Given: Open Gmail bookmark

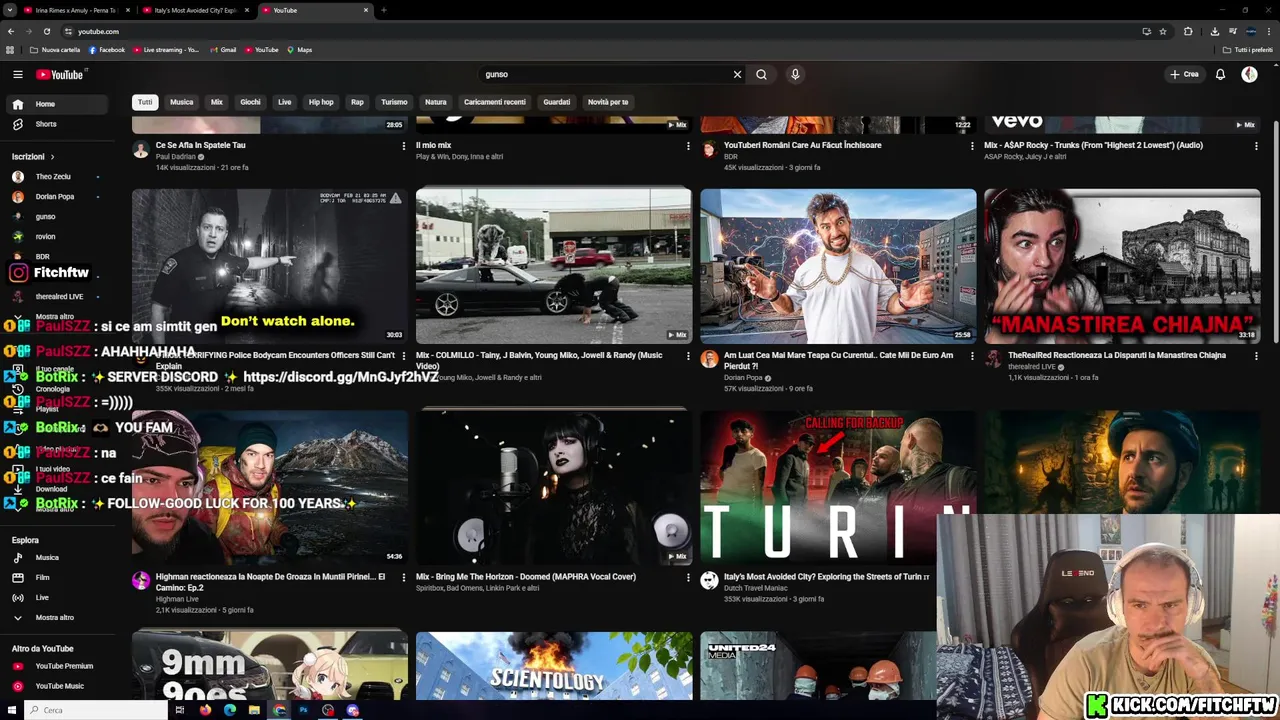Looking at the screenshot, I should pyautogui.click(x=224, y=50).
